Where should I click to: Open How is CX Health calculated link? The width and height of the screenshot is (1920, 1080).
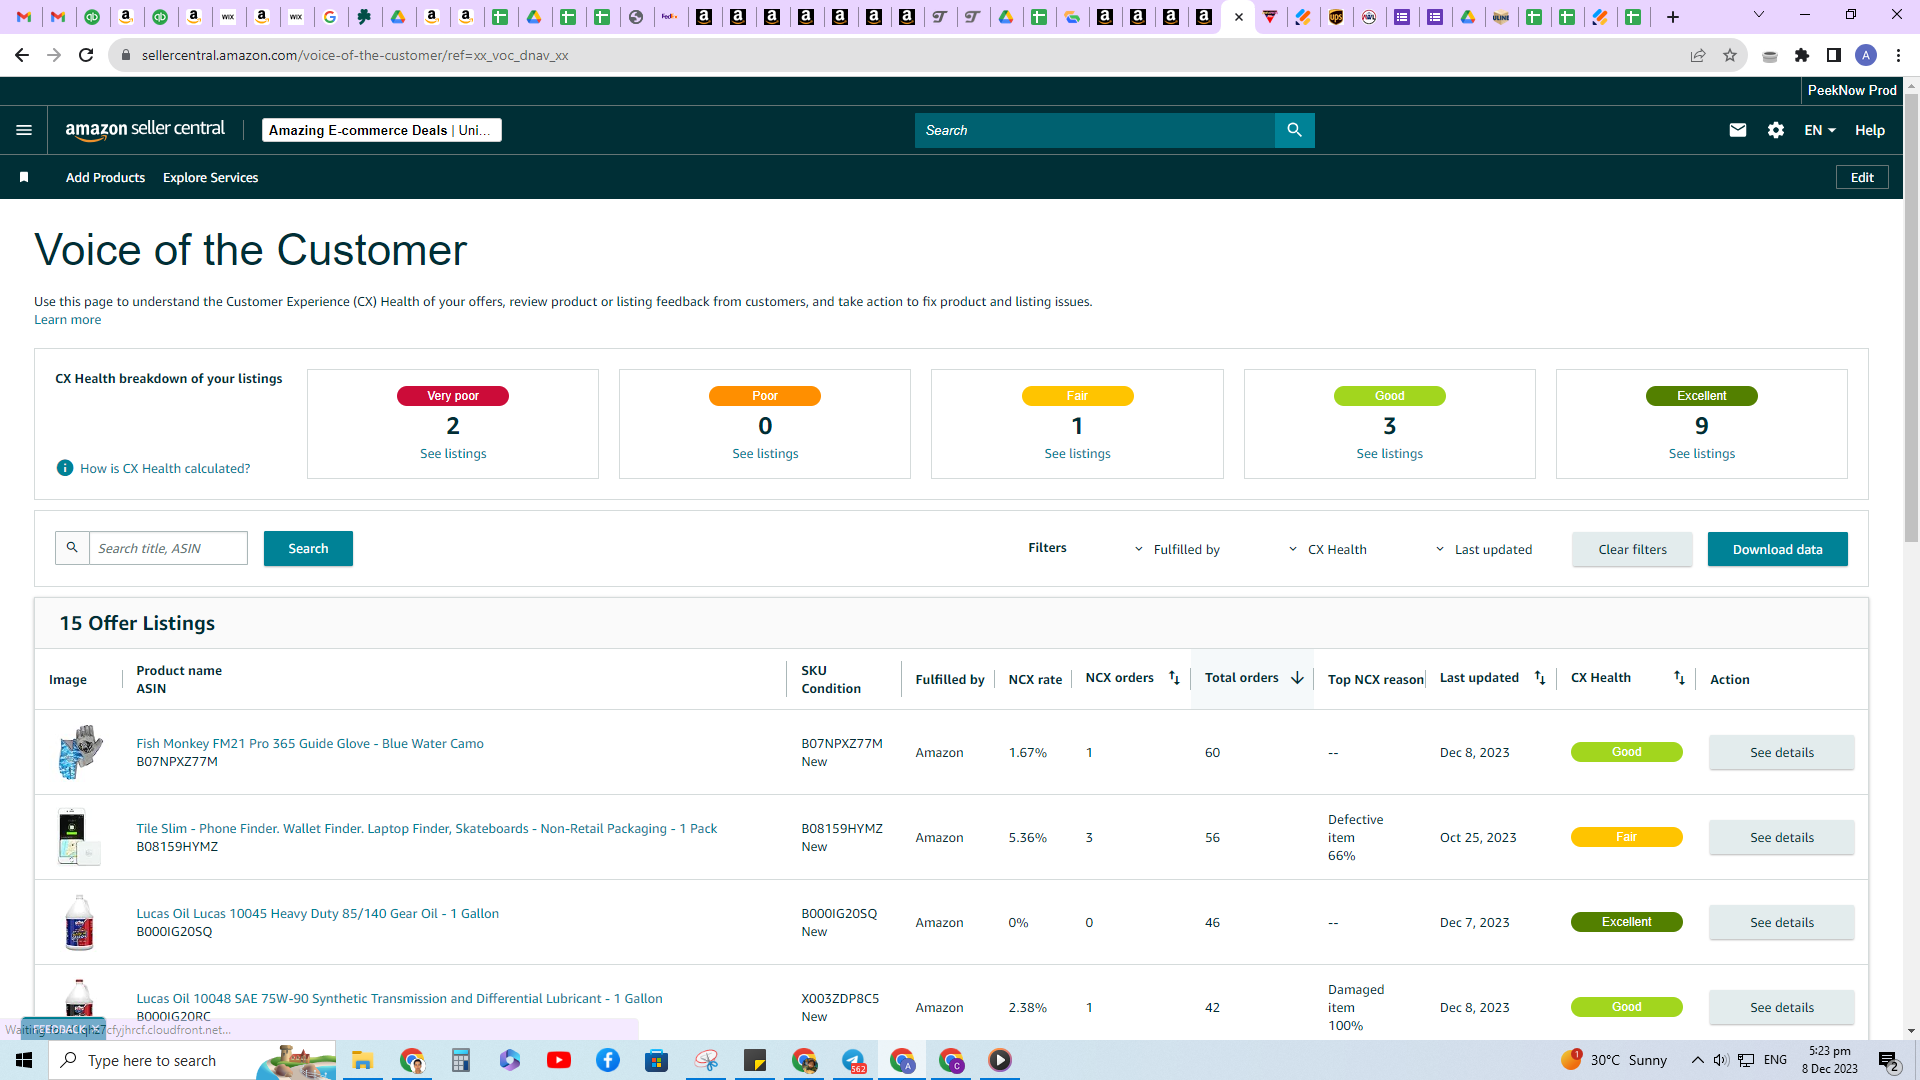click(x=165, y=468)
